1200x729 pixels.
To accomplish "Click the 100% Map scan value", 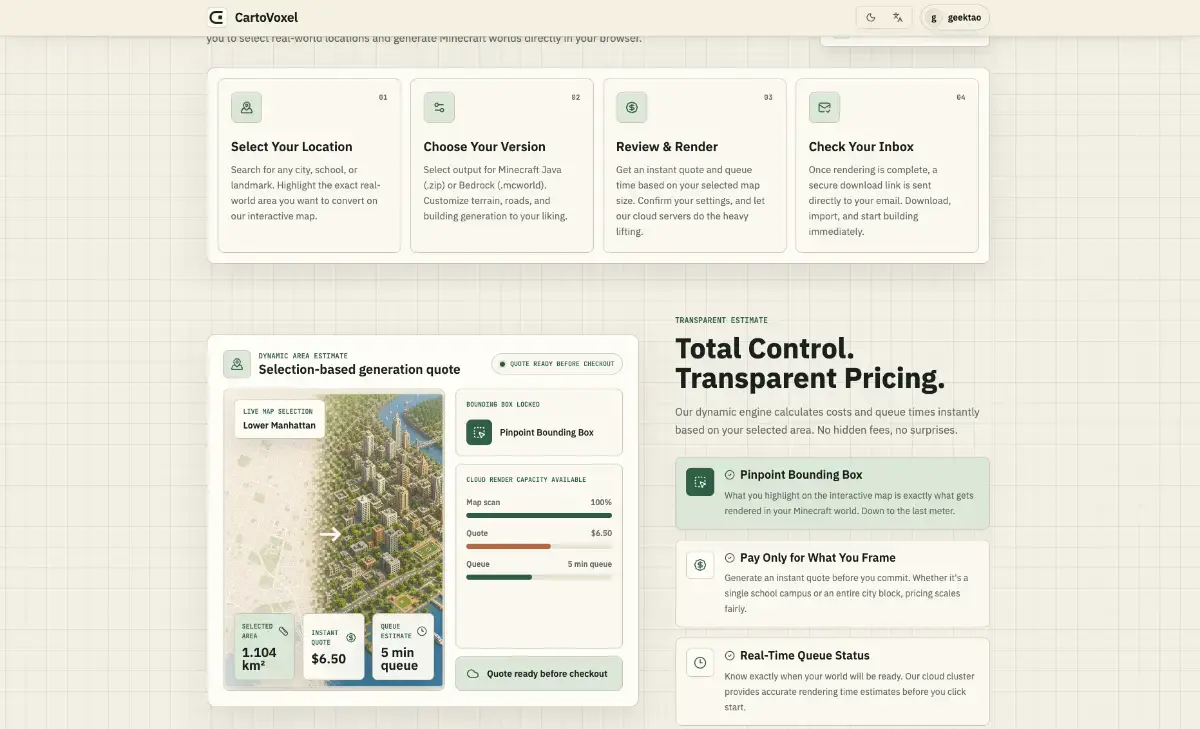I will tap(601, 502).
